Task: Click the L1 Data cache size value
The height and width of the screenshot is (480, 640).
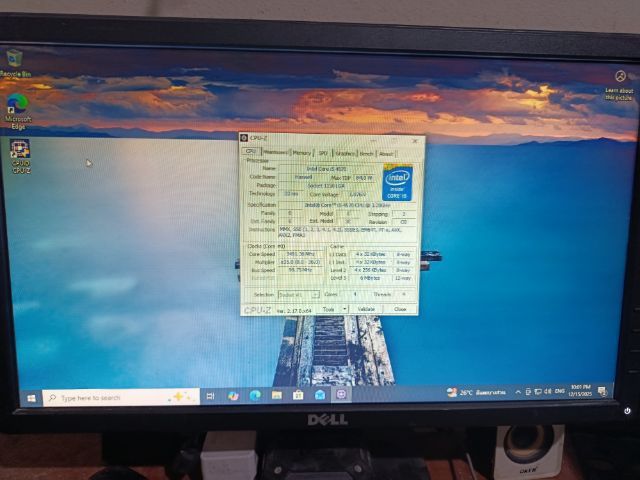Action: (x=370, y=254)
